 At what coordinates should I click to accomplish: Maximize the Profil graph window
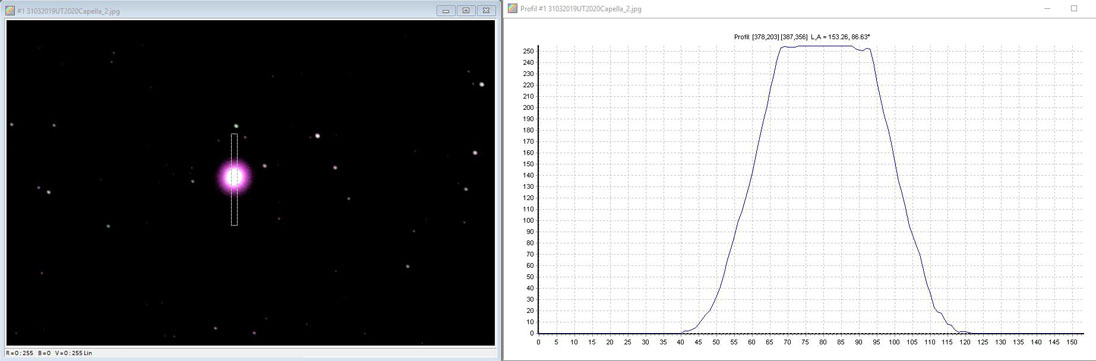coord(1074,8)
